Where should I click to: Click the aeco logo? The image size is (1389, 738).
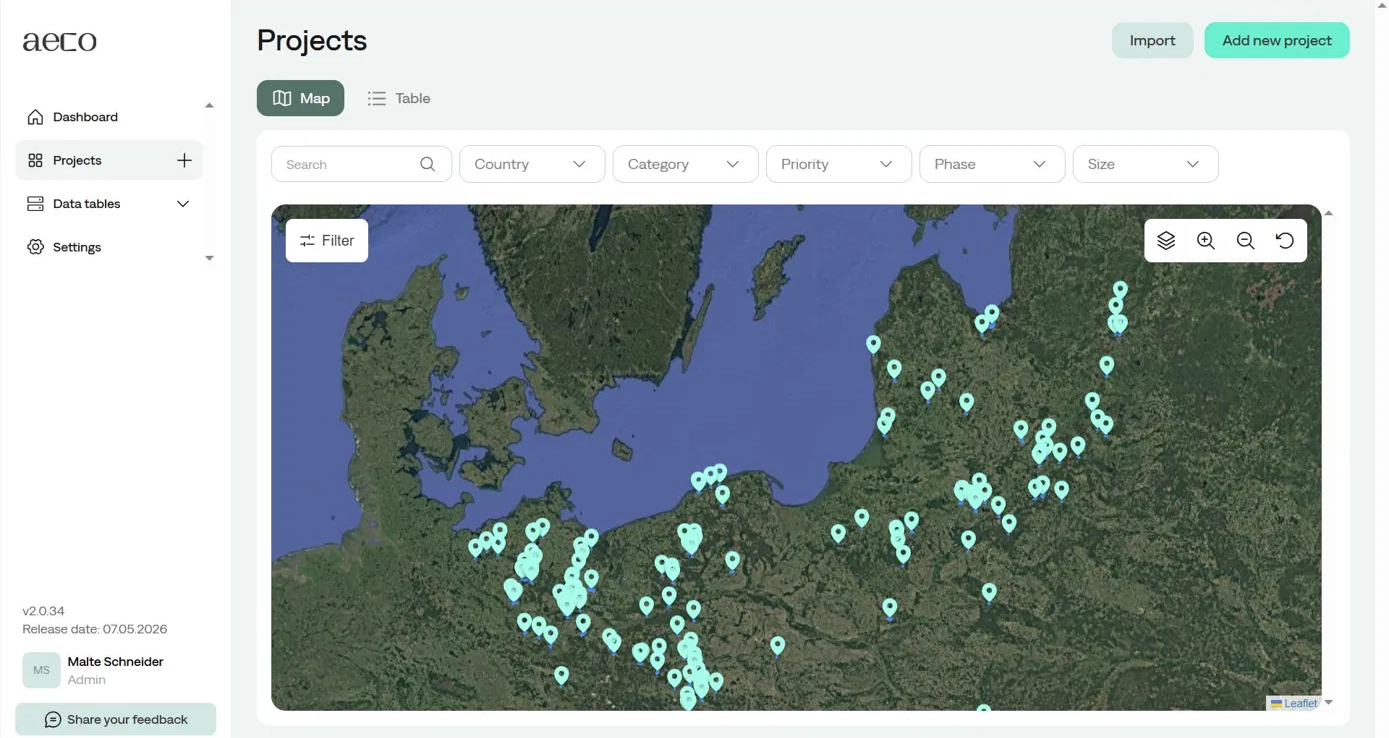[x=60, y=41]
